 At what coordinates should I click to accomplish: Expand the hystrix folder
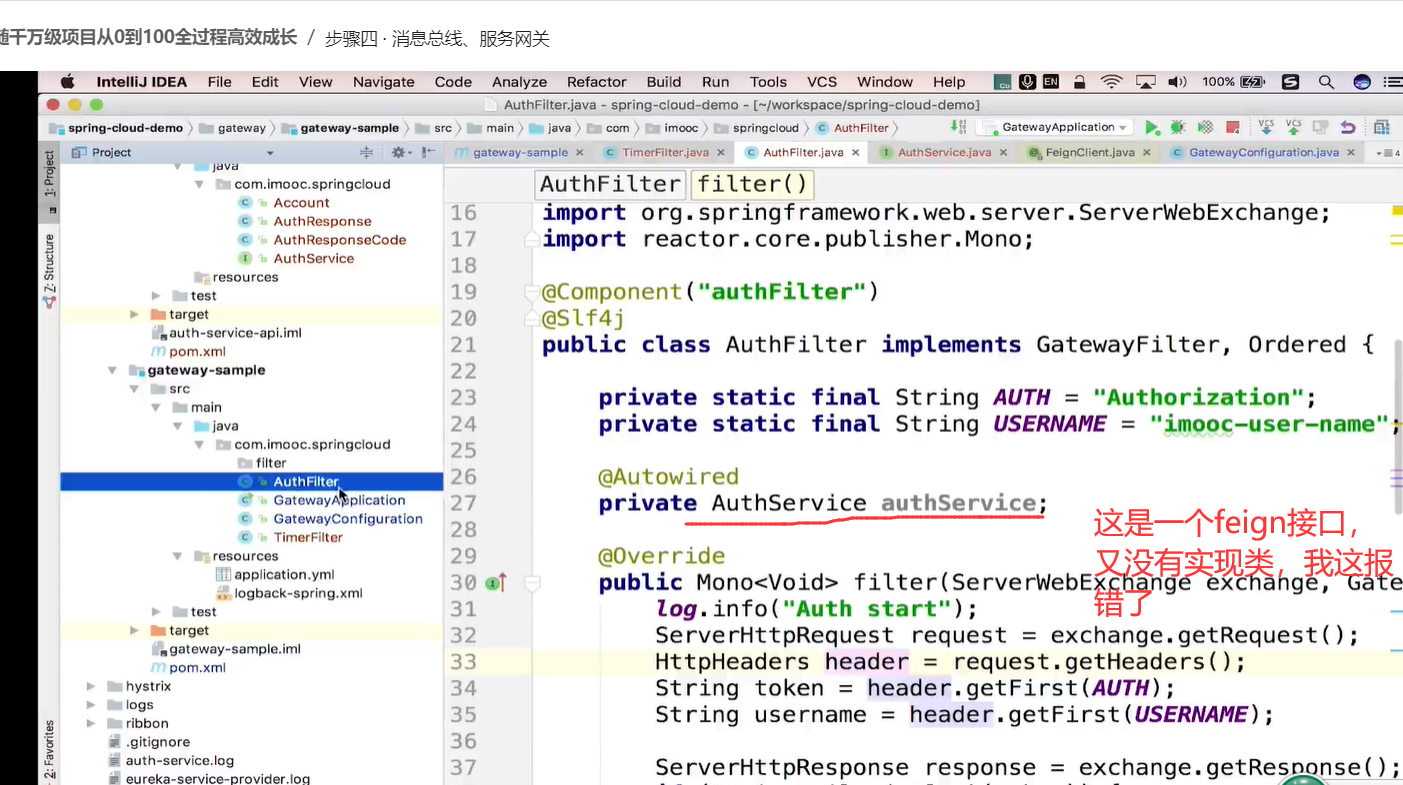click(x=91, y=686)
